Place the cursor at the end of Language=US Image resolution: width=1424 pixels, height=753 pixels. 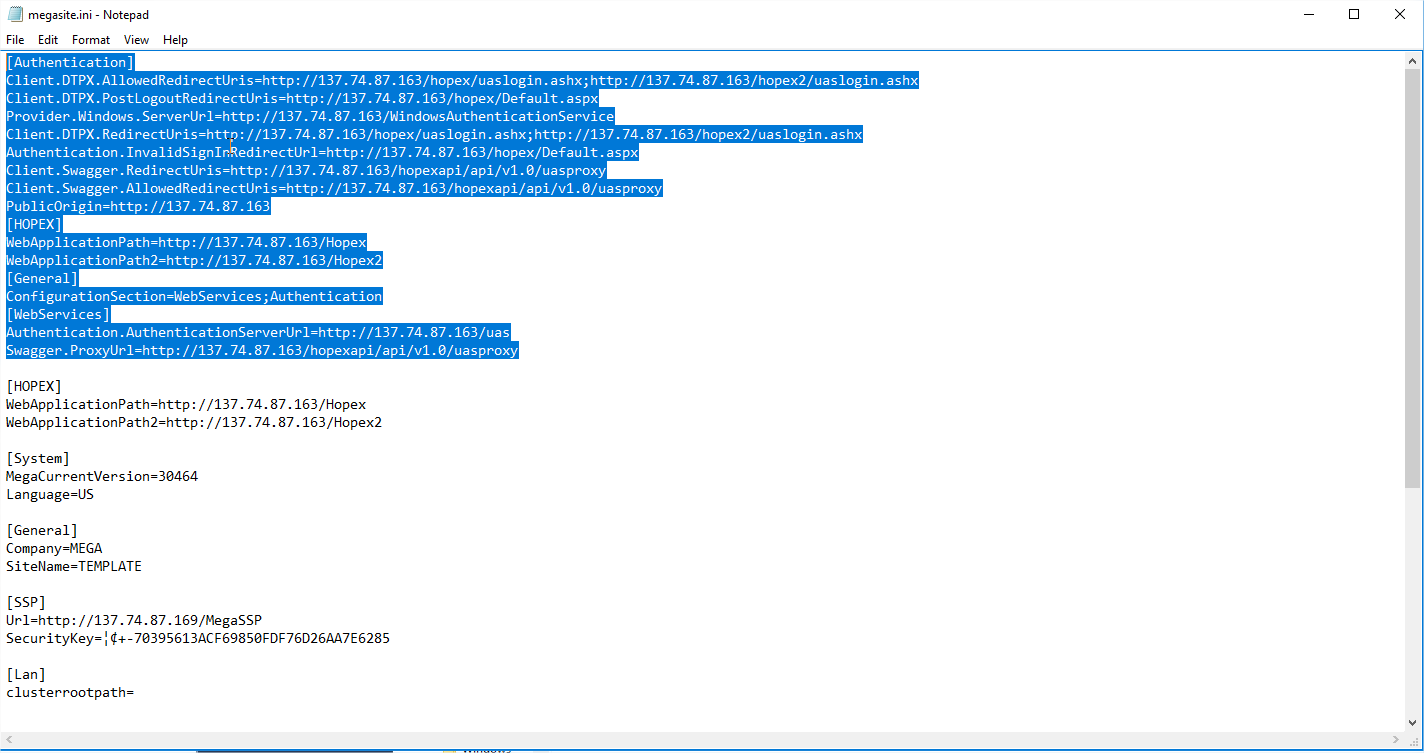coord(95,495)
